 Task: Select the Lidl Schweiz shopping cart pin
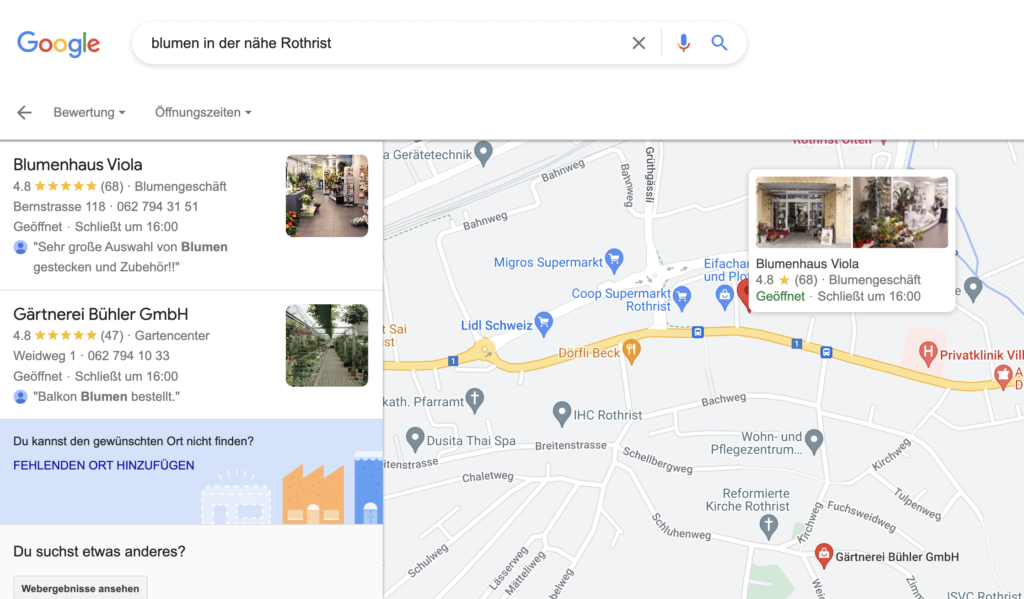543,323
